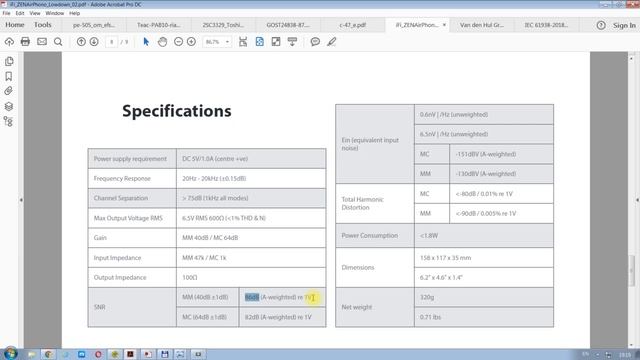The image size is (640, 360).
Task: Open the page thumbnails panel
Action: (9, 61)
